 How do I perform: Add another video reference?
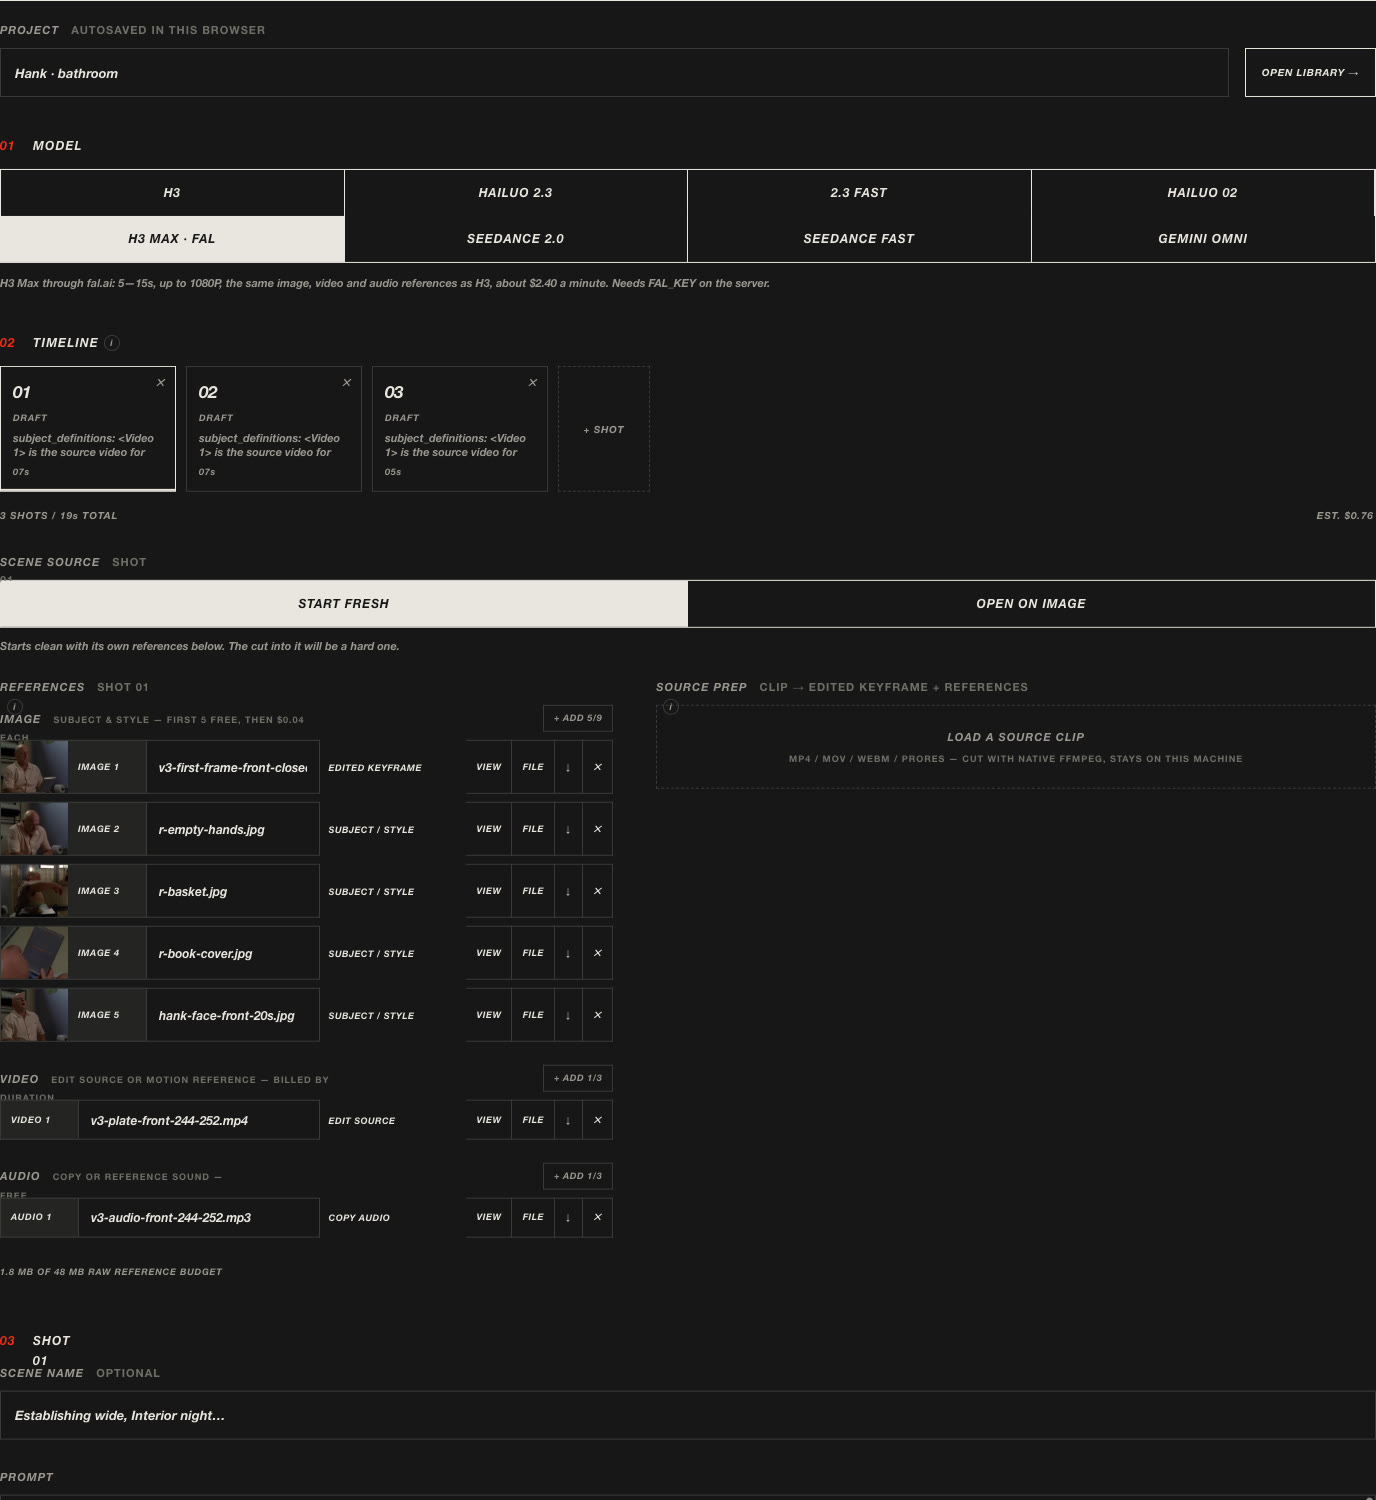578,1078
